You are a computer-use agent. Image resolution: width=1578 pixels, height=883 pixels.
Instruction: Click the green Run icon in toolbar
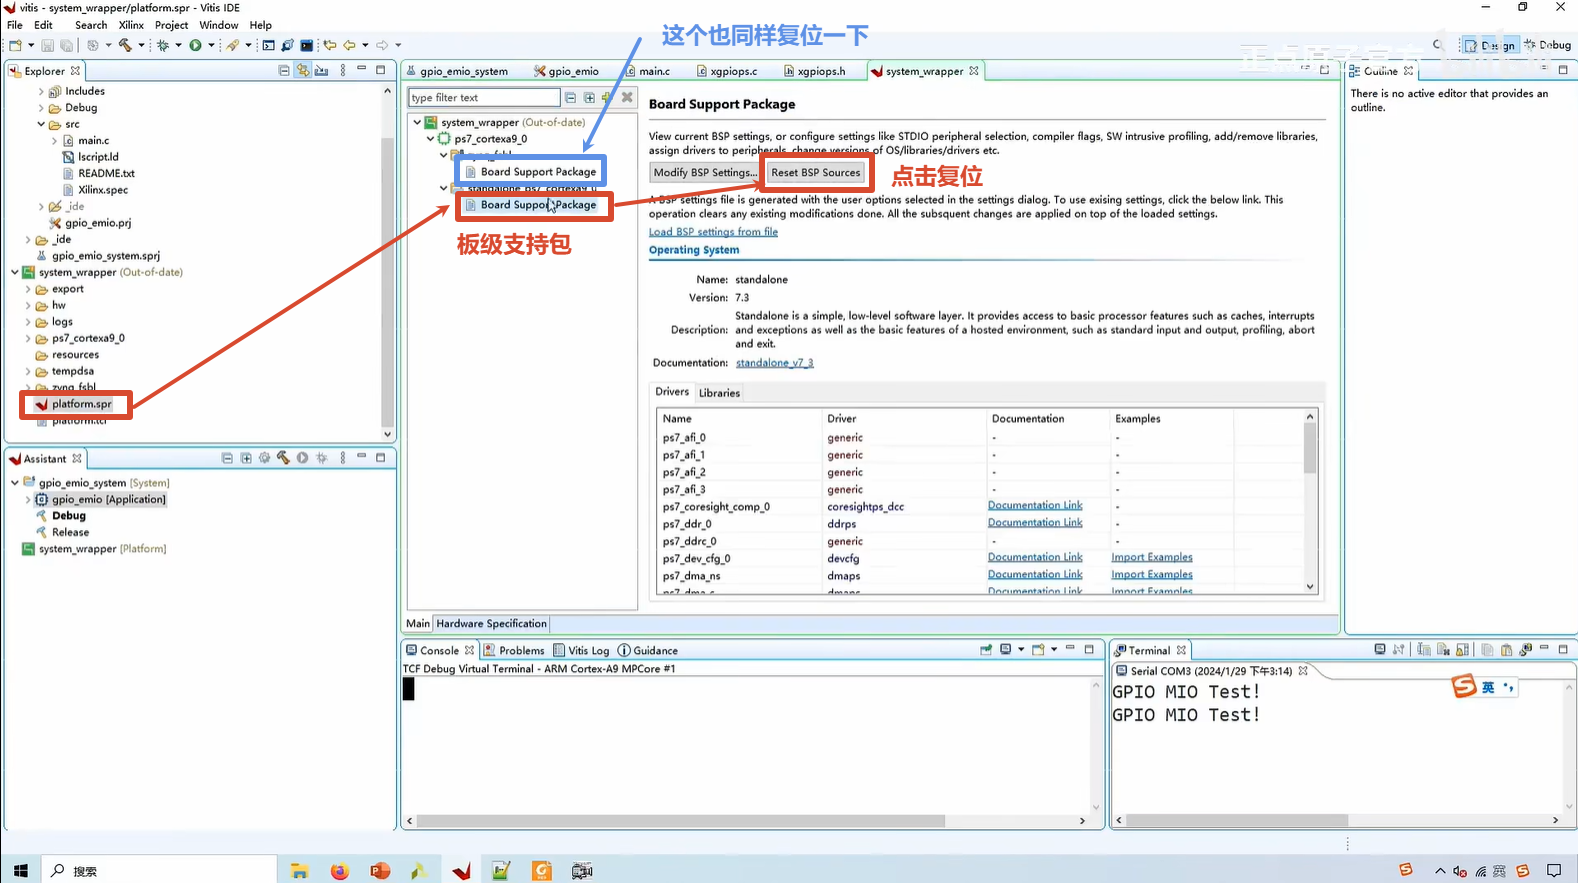coord(196,45)
